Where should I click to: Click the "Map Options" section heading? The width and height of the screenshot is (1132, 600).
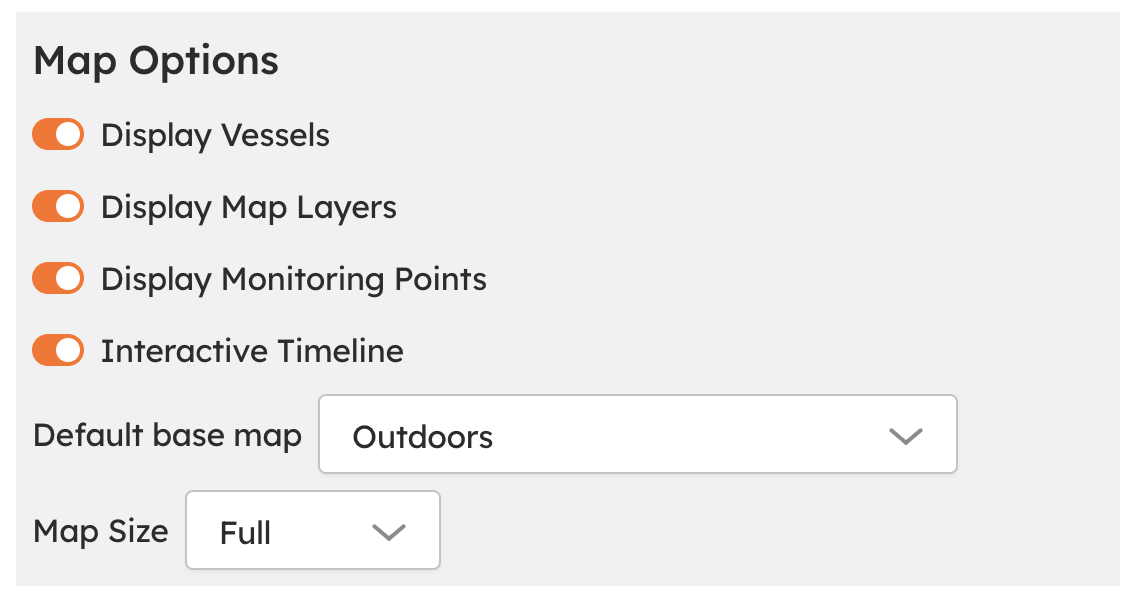pyautogui.click(x=156, y=61)
